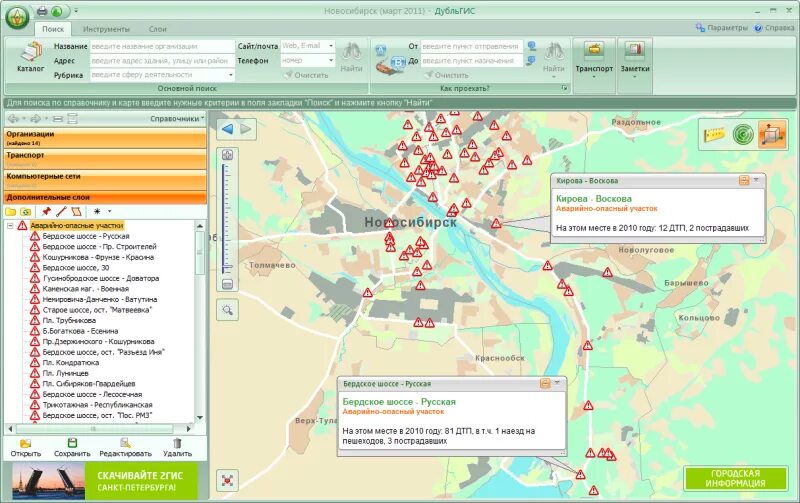Select the ruler measurement tool on map

point(714,135)
